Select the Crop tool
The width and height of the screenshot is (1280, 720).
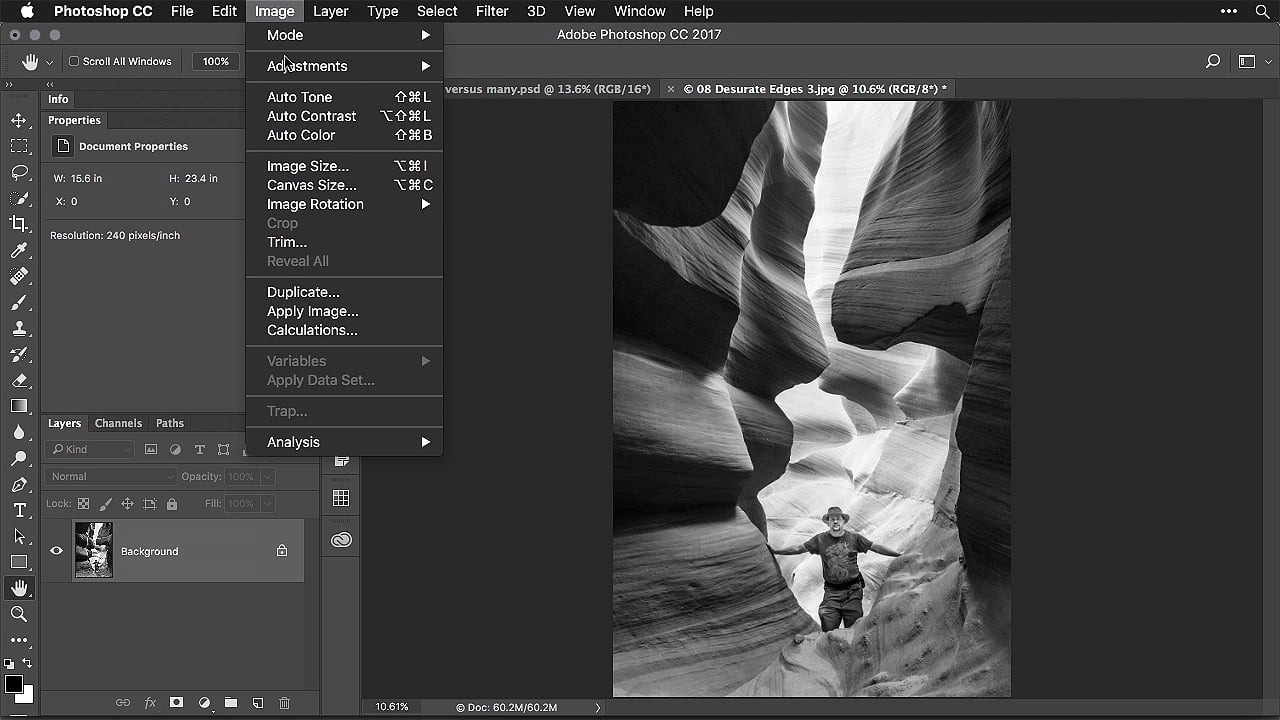[19, 224]
